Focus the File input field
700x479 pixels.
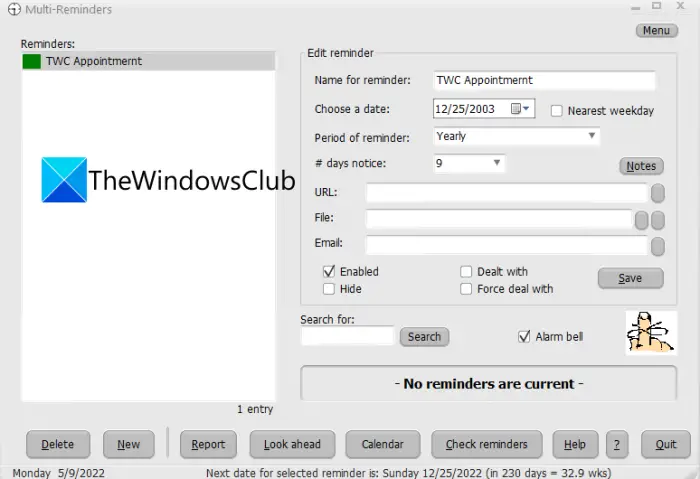coord(499,219)
